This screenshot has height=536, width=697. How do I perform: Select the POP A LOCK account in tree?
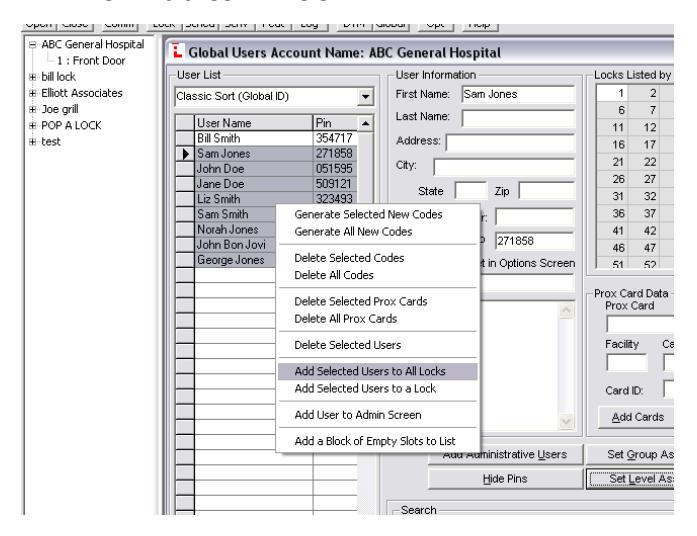[x=71, y=126]
